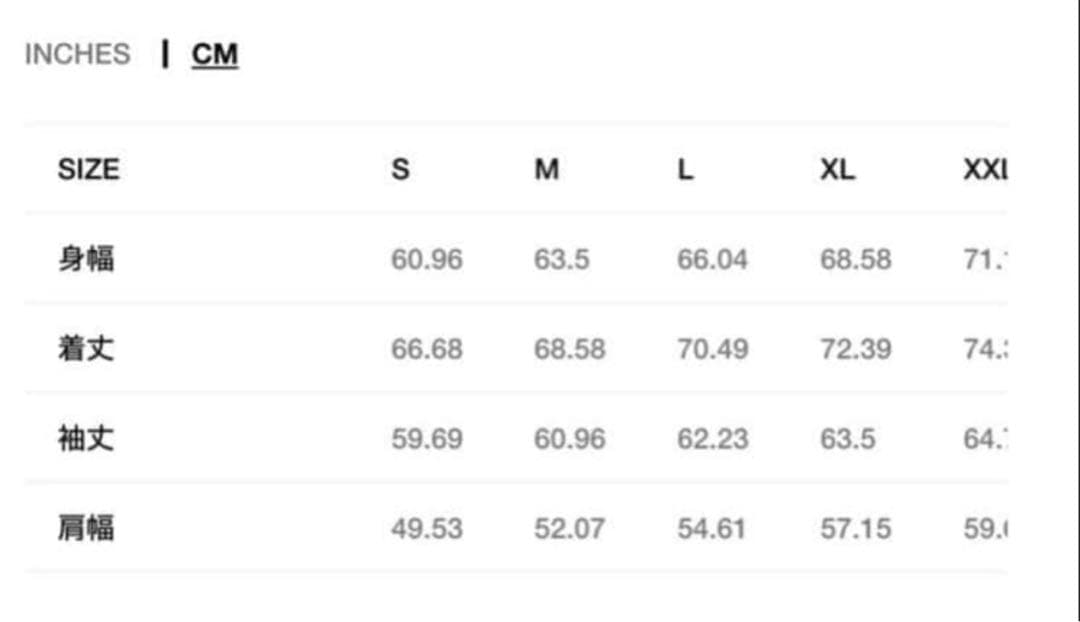
Task: Switch units to INCHES
Action: (77, 54)
